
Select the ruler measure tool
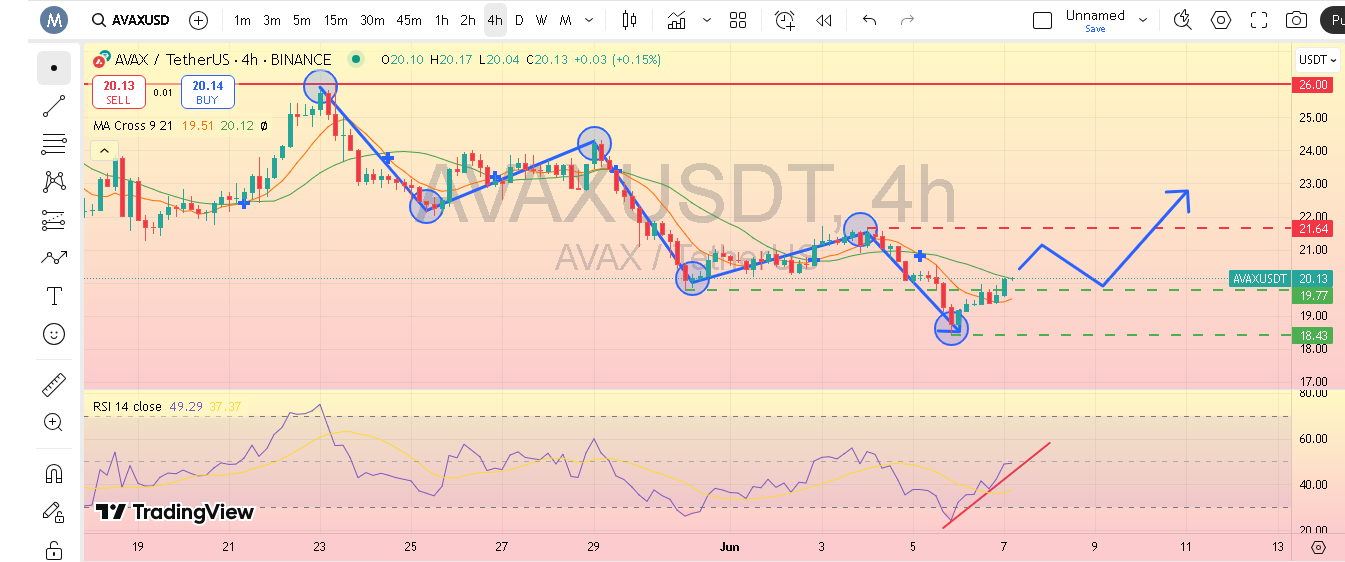[x=54, y=384]
